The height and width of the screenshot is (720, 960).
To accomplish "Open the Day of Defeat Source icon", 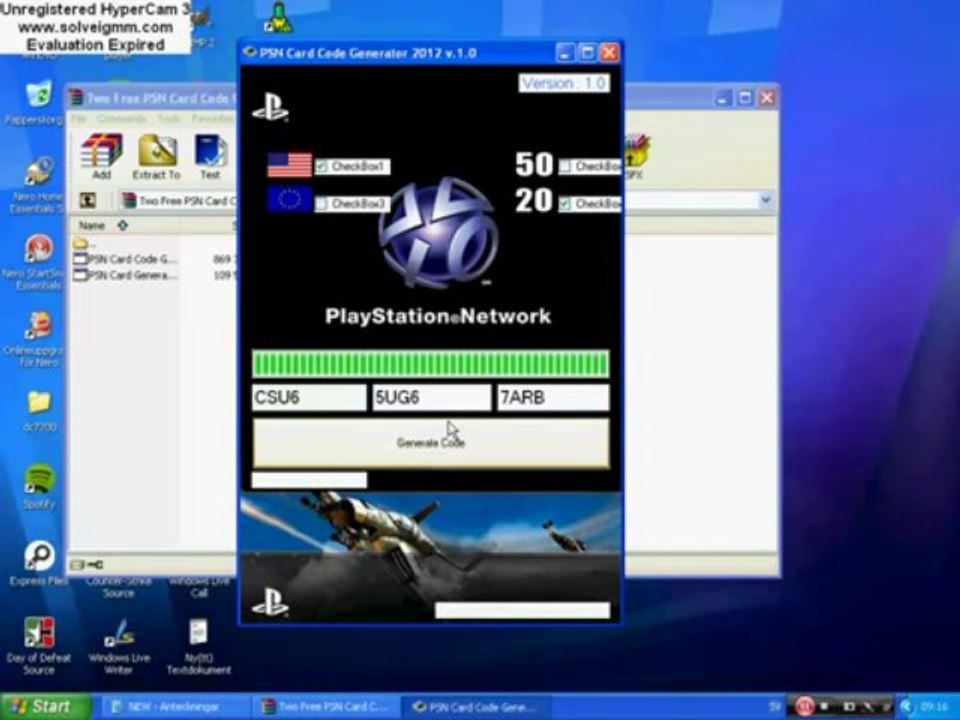I will pos(39,632).
